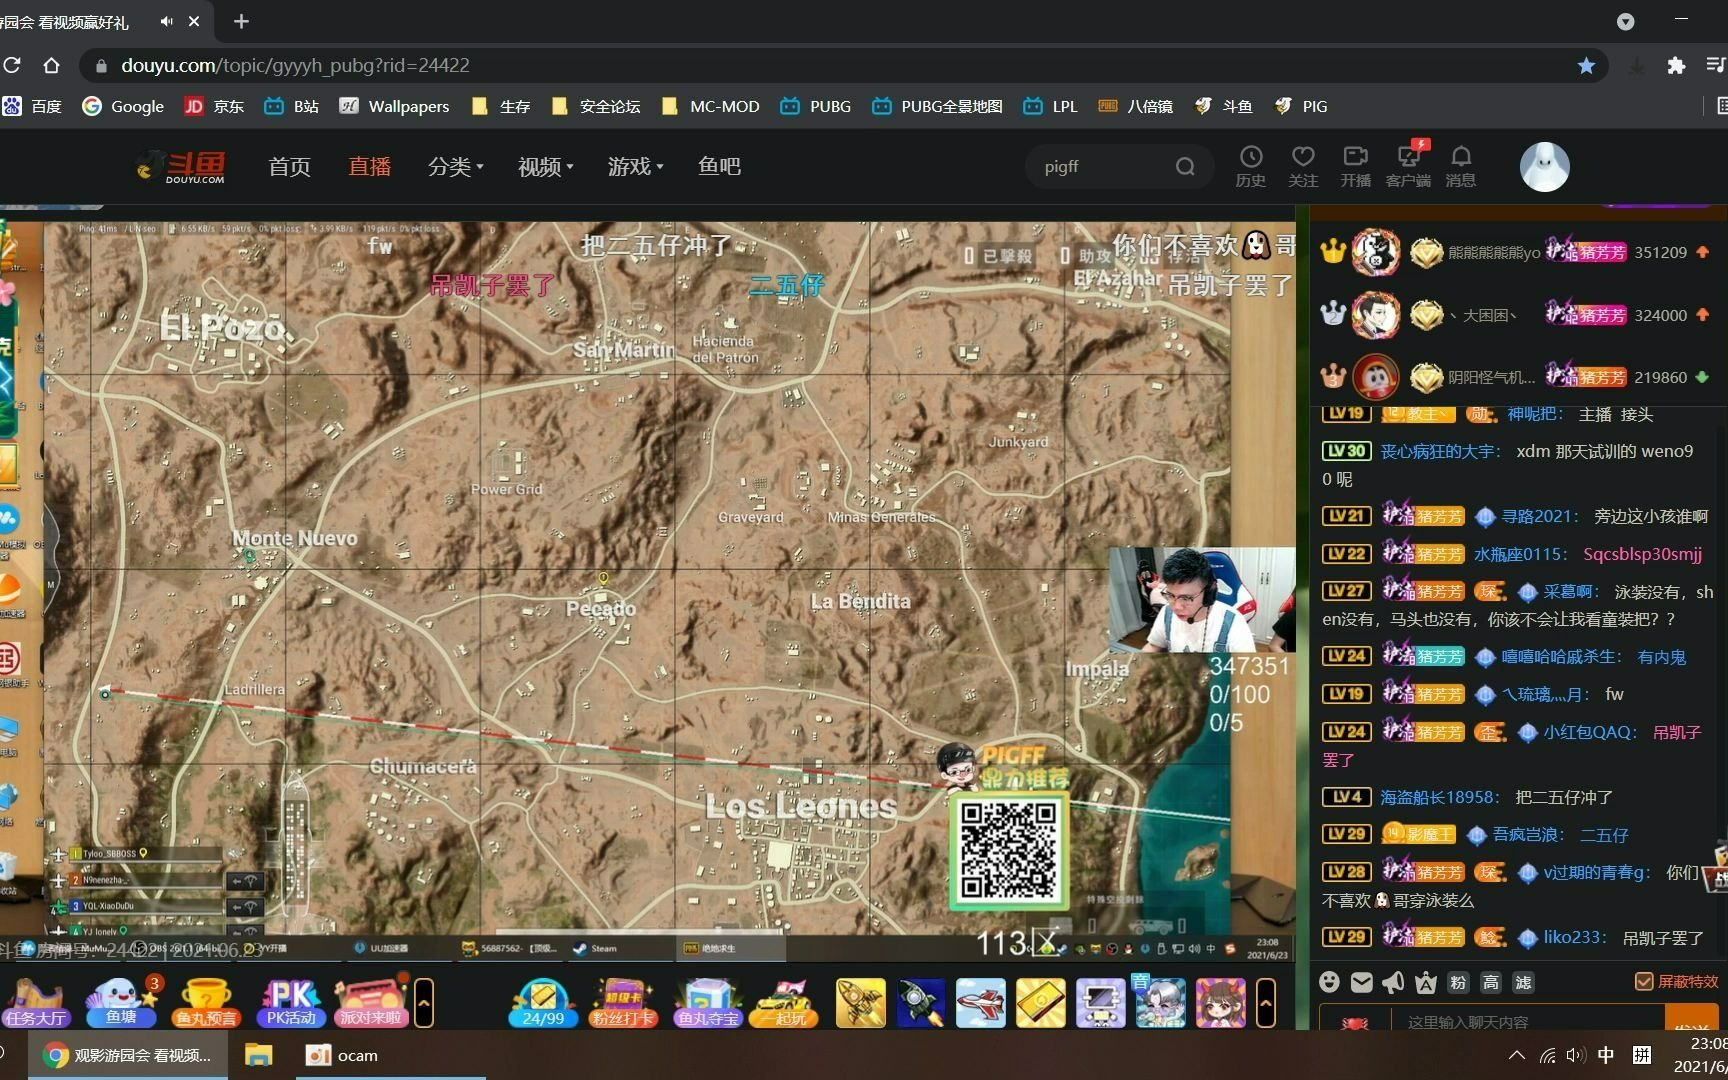Open the emoji smiley picker in chat
The height and width of the screenshot is (1080, 1728).
click(1329, 982)
